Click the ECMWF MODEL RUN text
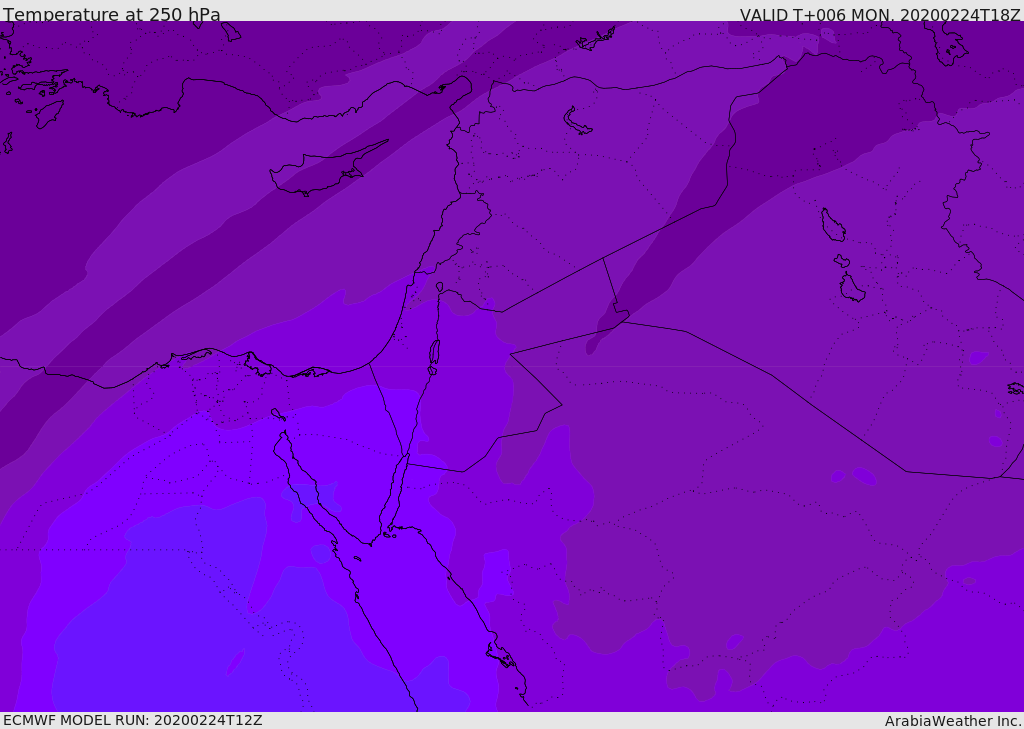 133,720
